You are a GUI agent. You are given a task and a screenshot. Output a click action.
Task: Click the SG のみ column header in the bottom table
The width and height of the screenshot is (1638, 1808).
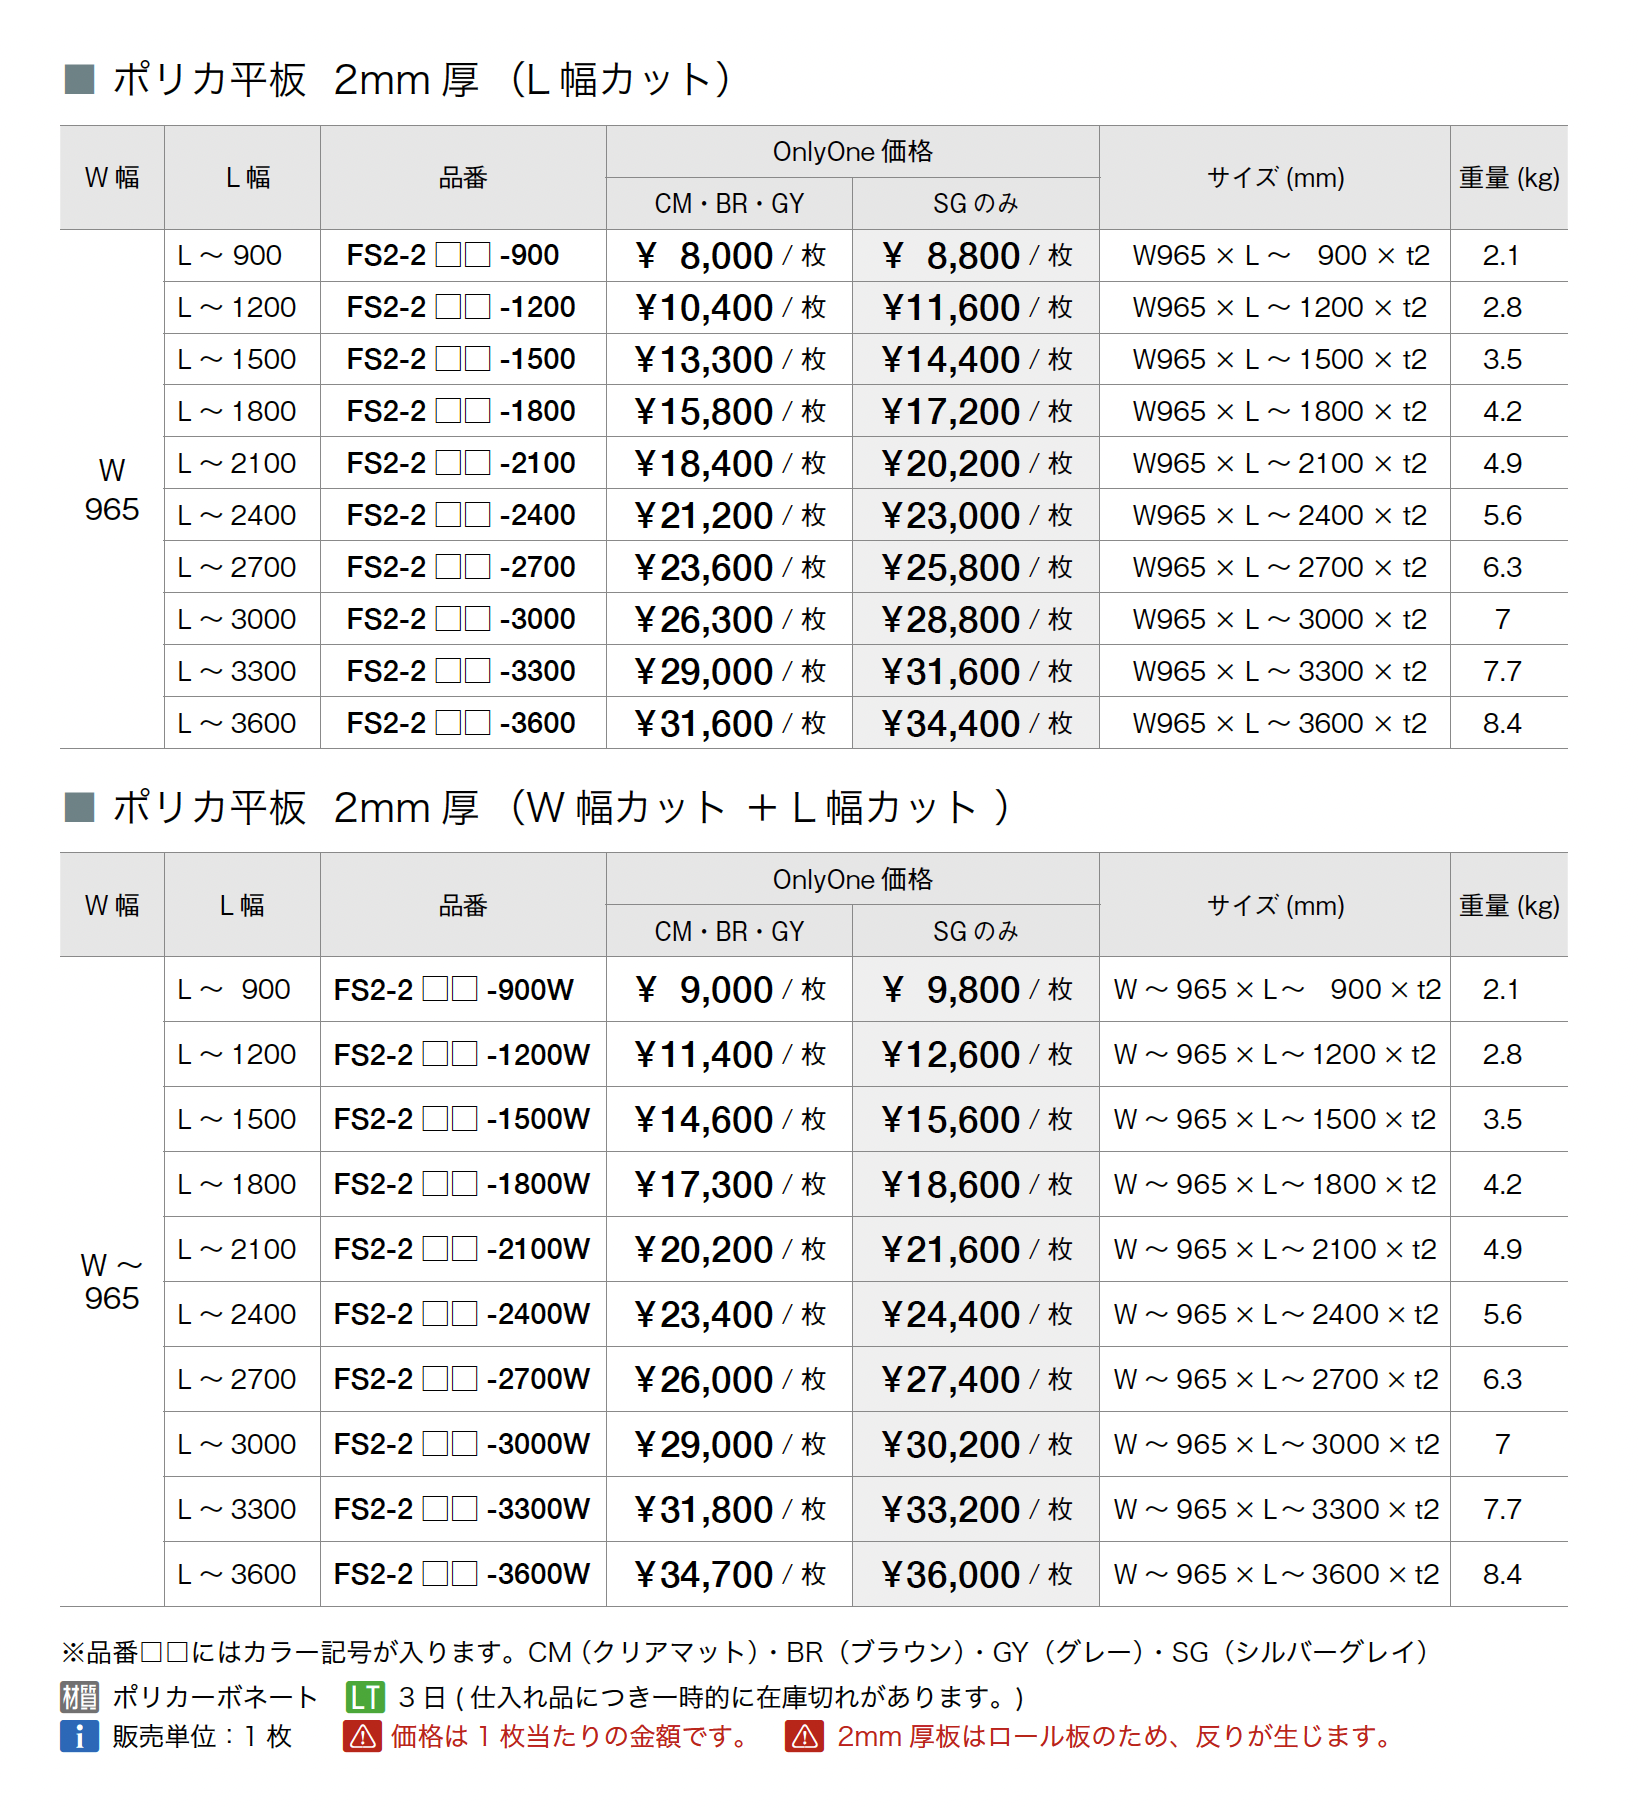[975, 932]
